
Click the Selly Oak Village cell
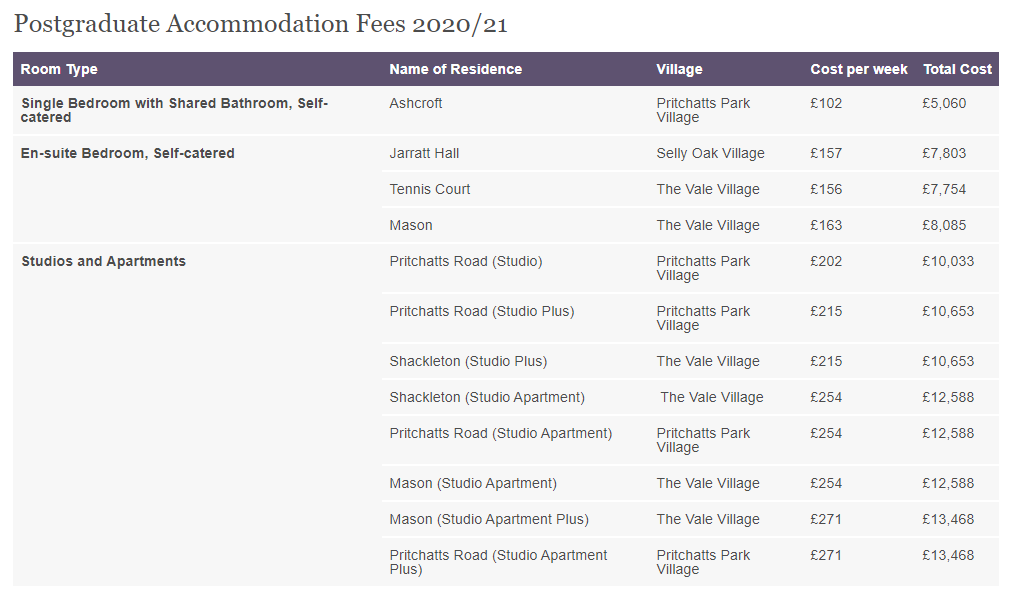tap(710, 153)
